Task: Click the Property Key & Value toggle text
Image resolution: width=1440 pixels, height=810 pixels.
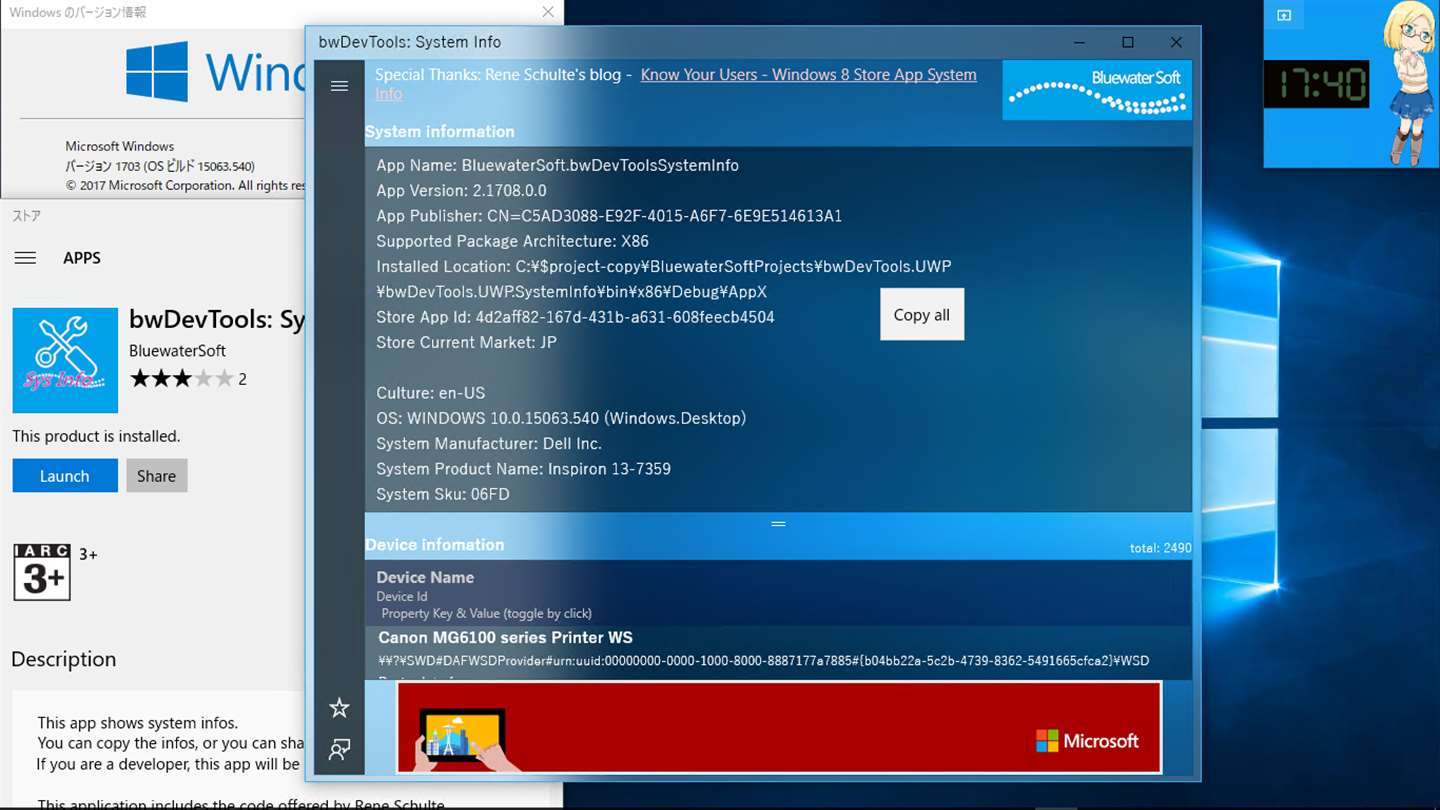Action: (x=486, y=614)
